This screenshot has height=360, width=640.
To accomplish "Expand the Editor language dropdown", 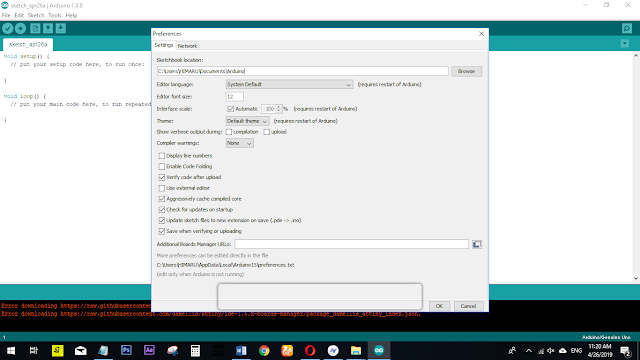I will (289, 84).
